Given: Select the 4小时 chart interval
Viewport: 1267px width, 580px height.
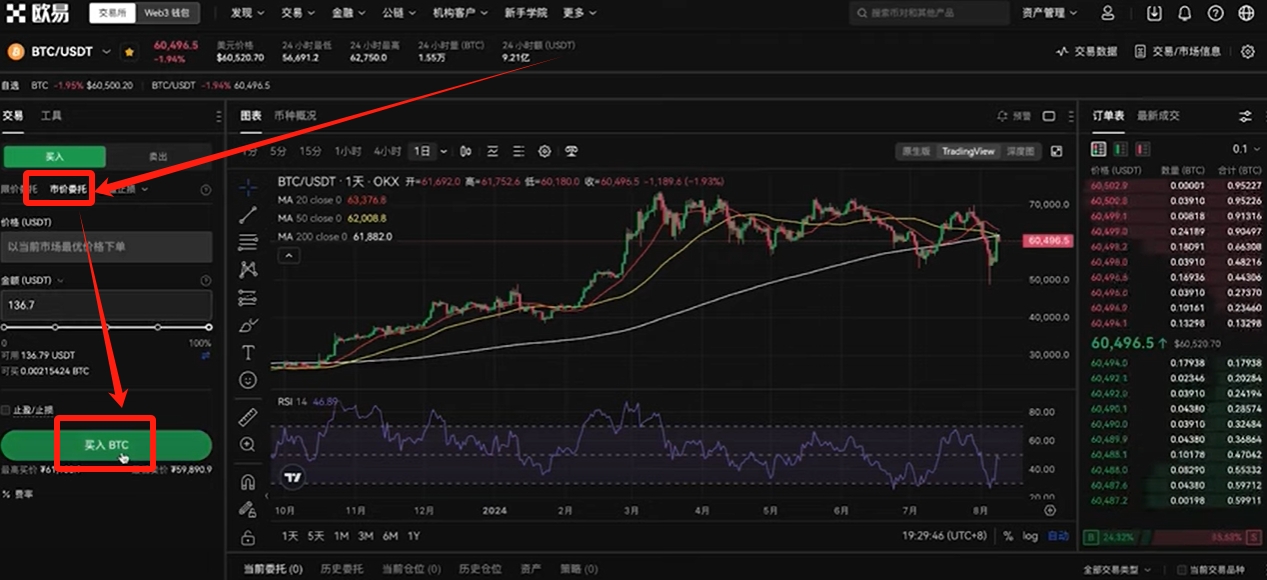Looking at the screenshot, I should click(387, 151).
